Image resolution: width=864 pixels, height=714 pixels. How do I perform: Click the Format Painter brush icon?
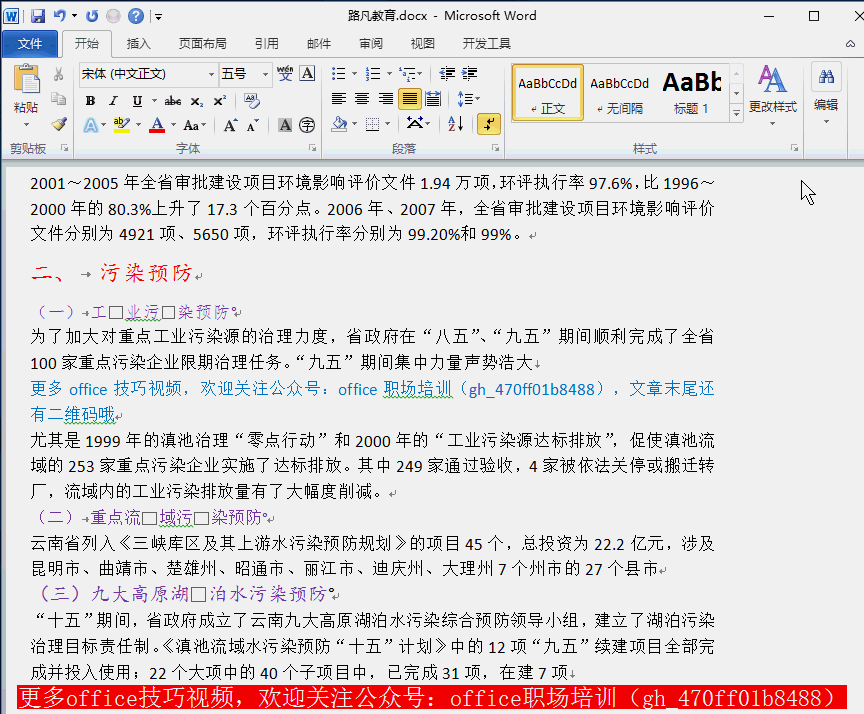pyautogui.click(x=59, y=124)
